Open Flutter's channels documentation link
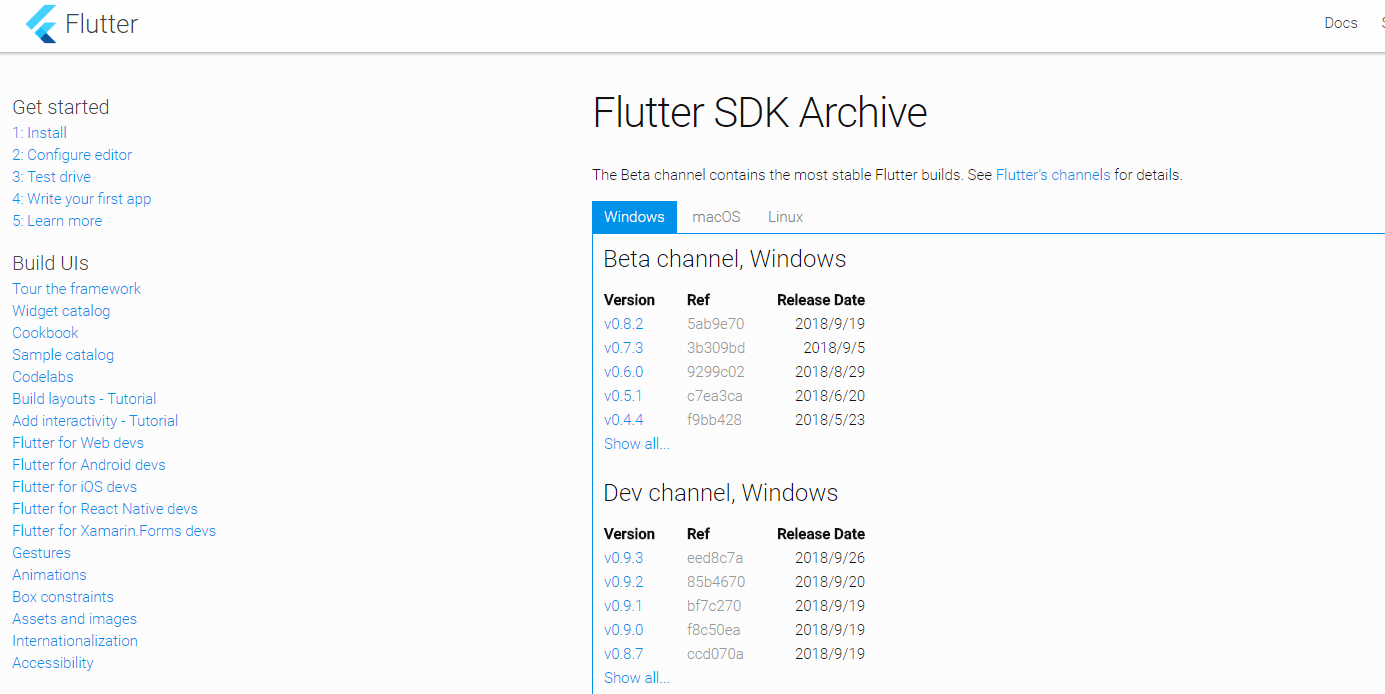This screenshot has height=694, width=1385. 1053,174
